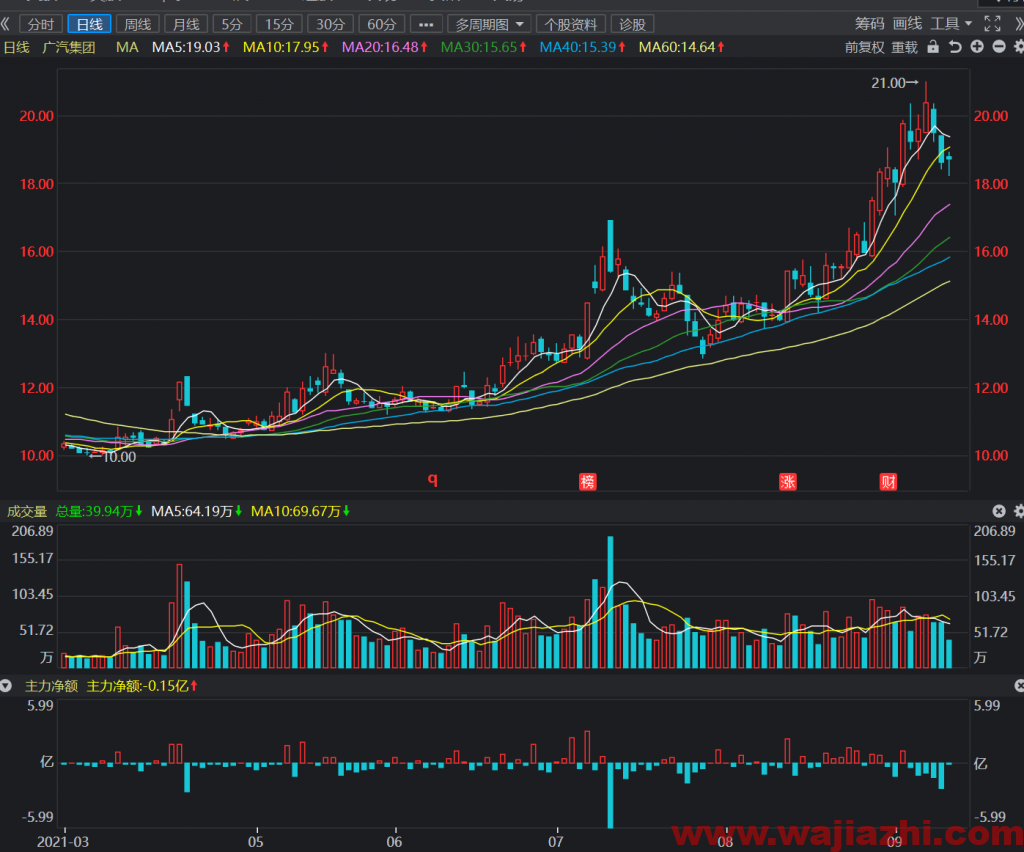This screenshot has height=852, width=1024.
Task: Enter fullscreen with the expand icon
Action: click(x=993, y=24)
